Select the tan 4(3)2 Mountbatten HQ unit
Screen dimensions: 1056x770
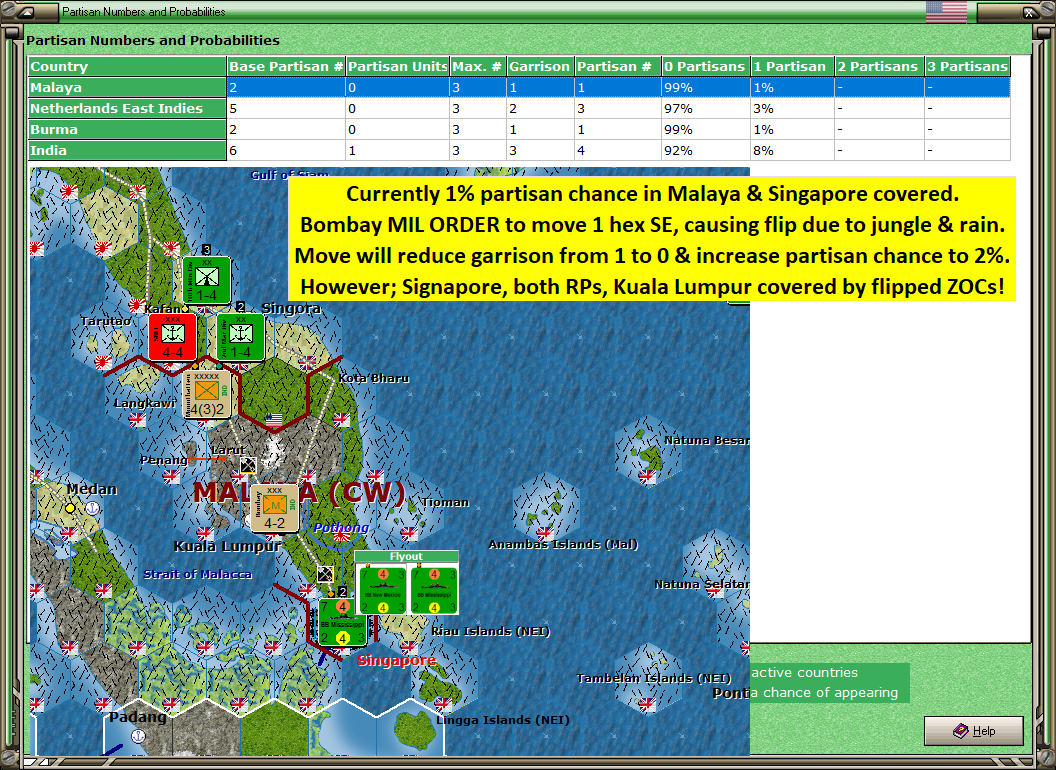click(207, 394)
